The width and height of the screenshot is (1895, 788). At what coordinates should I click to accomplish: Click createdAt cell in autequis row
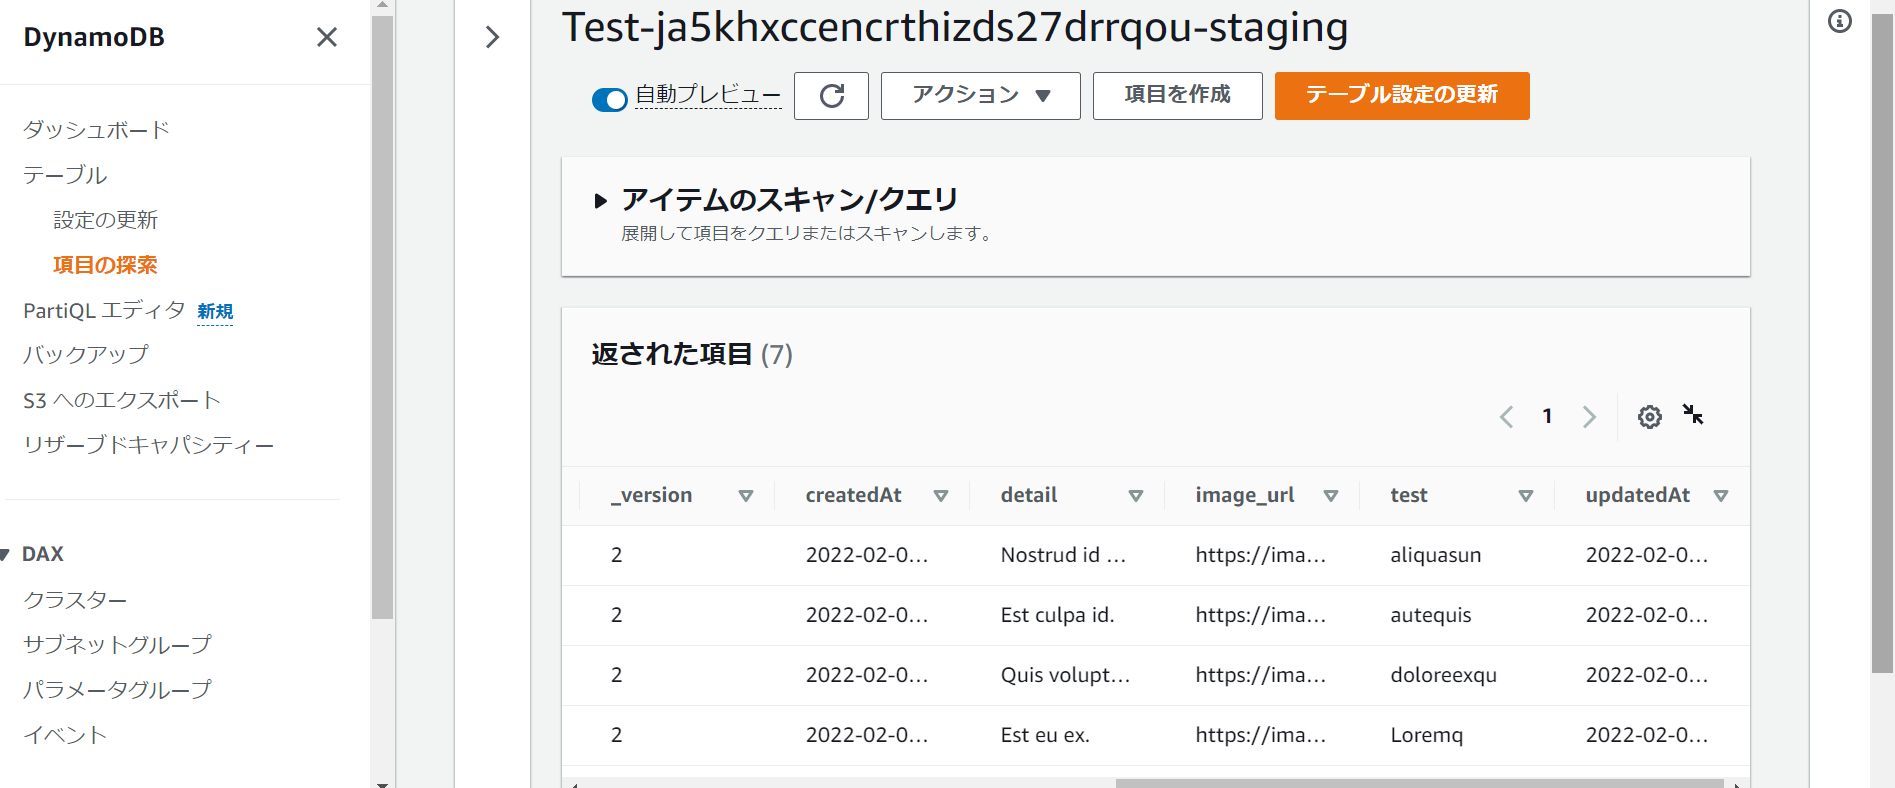(866, 615)
